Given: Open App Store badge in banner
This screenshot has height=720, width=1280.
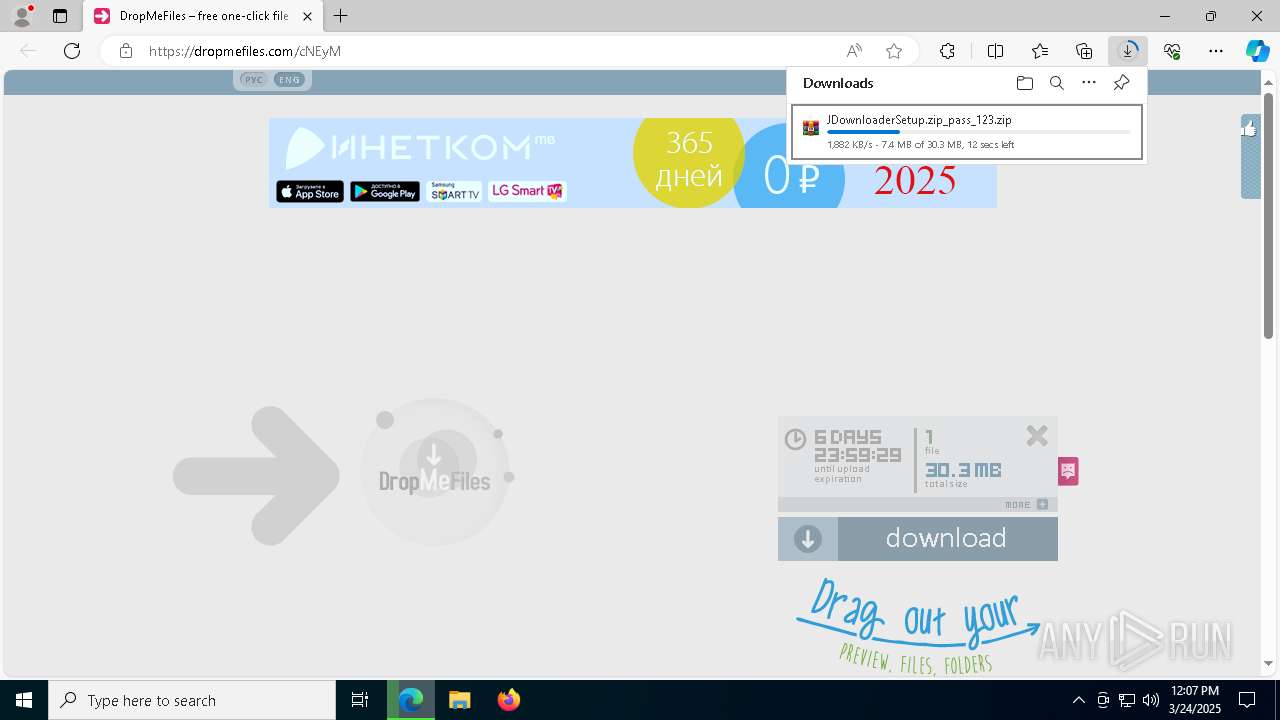Looking at the screenshot, I should pyautogui.click(x=310, y=192).
